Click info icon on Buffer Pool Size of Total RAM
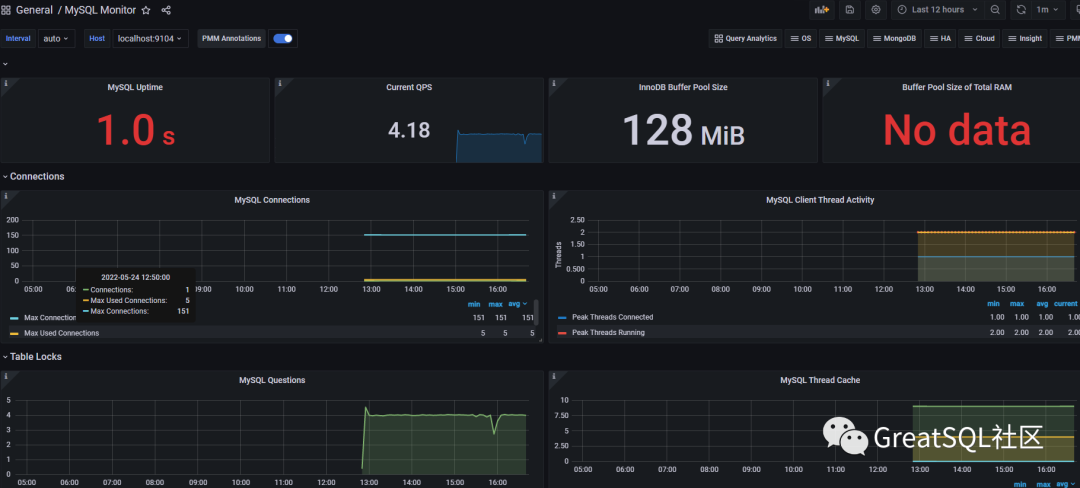Image resolution: width=1080 pixels, height=488 pixels. tap(828, 83)
